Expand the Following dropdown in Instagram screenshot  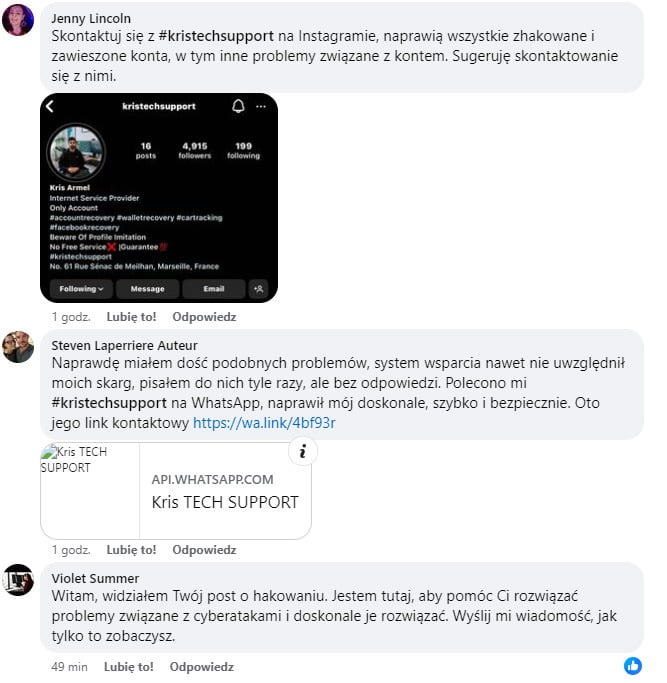[x=81, y=289]
